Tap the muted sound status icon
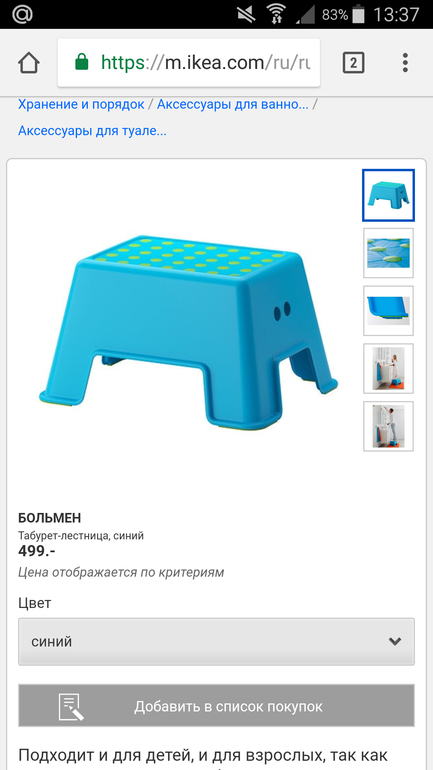433x770 pixels. (246, 15)
